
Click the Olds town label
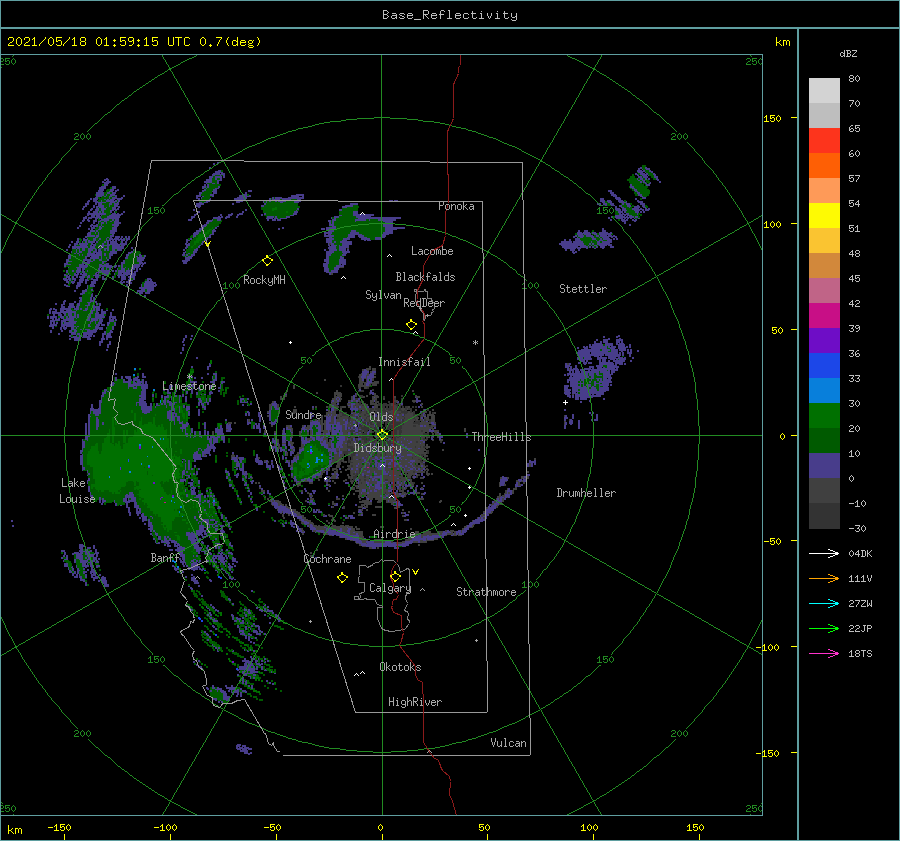381,417
